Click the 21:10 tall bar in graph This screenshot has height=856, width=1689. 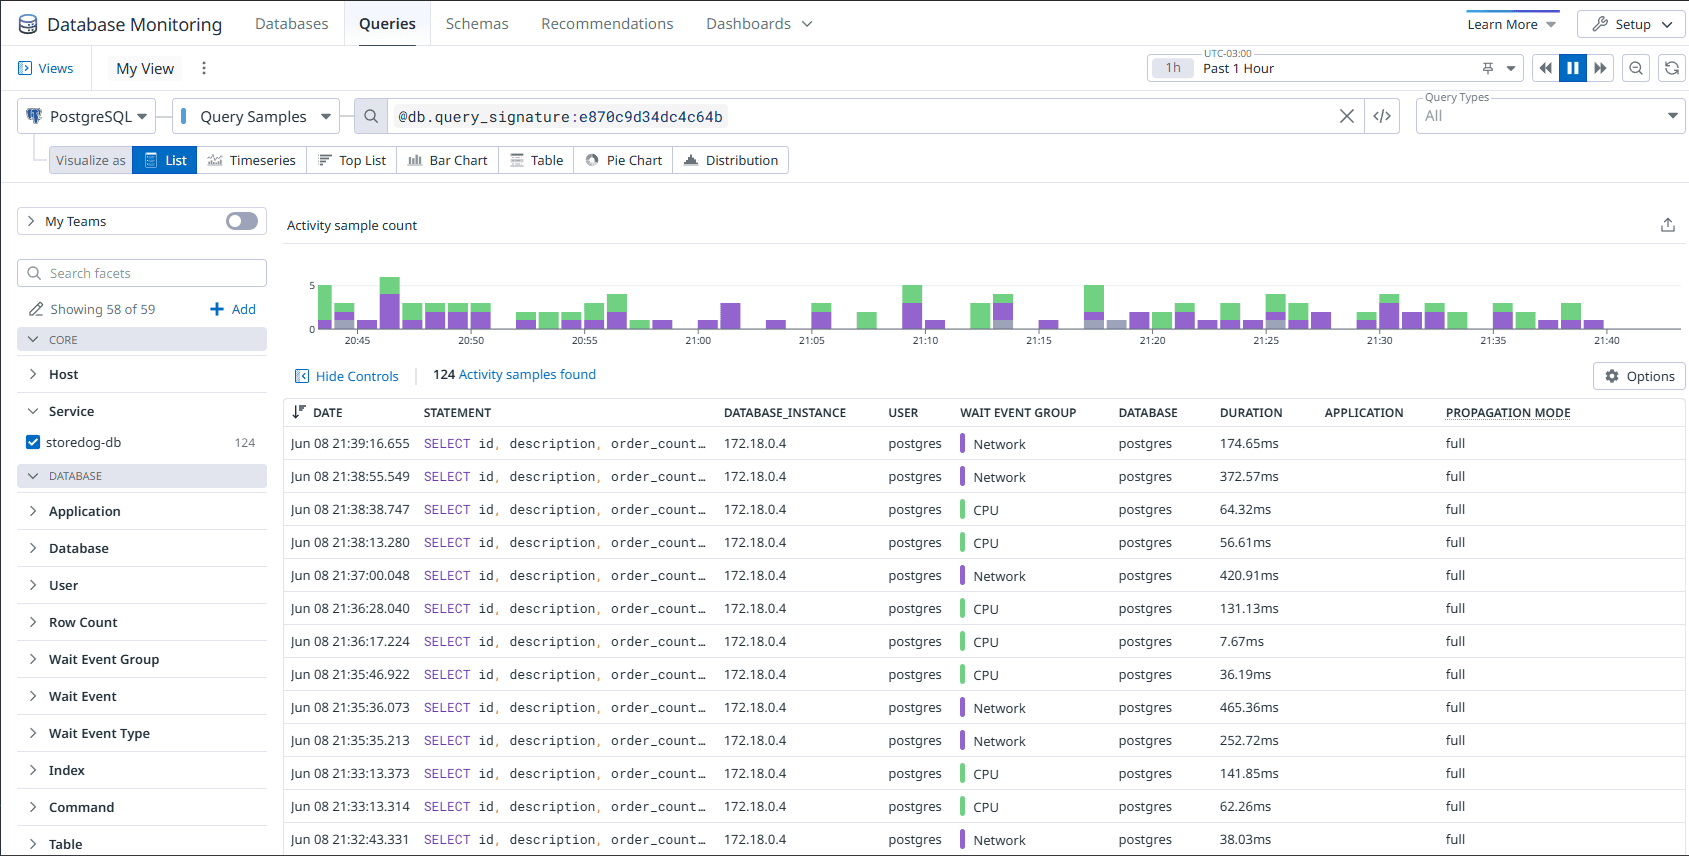912,307
